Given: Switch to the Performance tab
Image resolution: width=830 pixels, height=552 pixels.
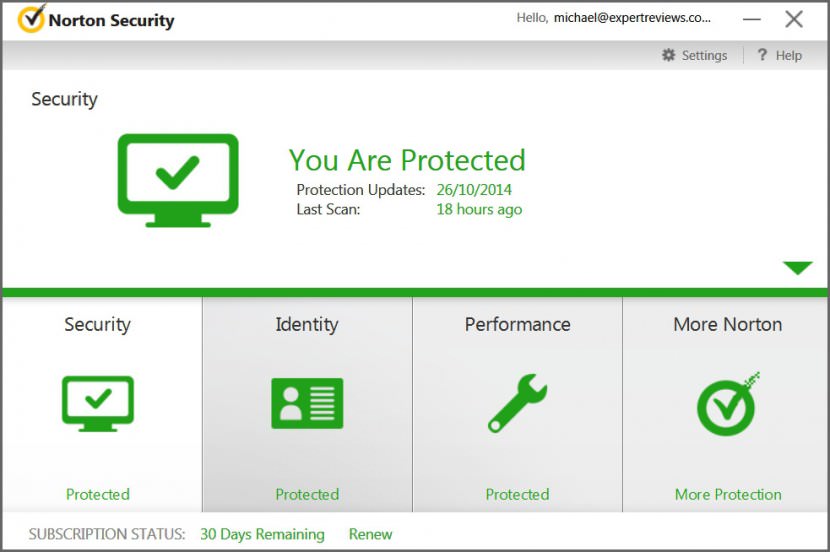Looking at the screenshot, I should (517, 324).
